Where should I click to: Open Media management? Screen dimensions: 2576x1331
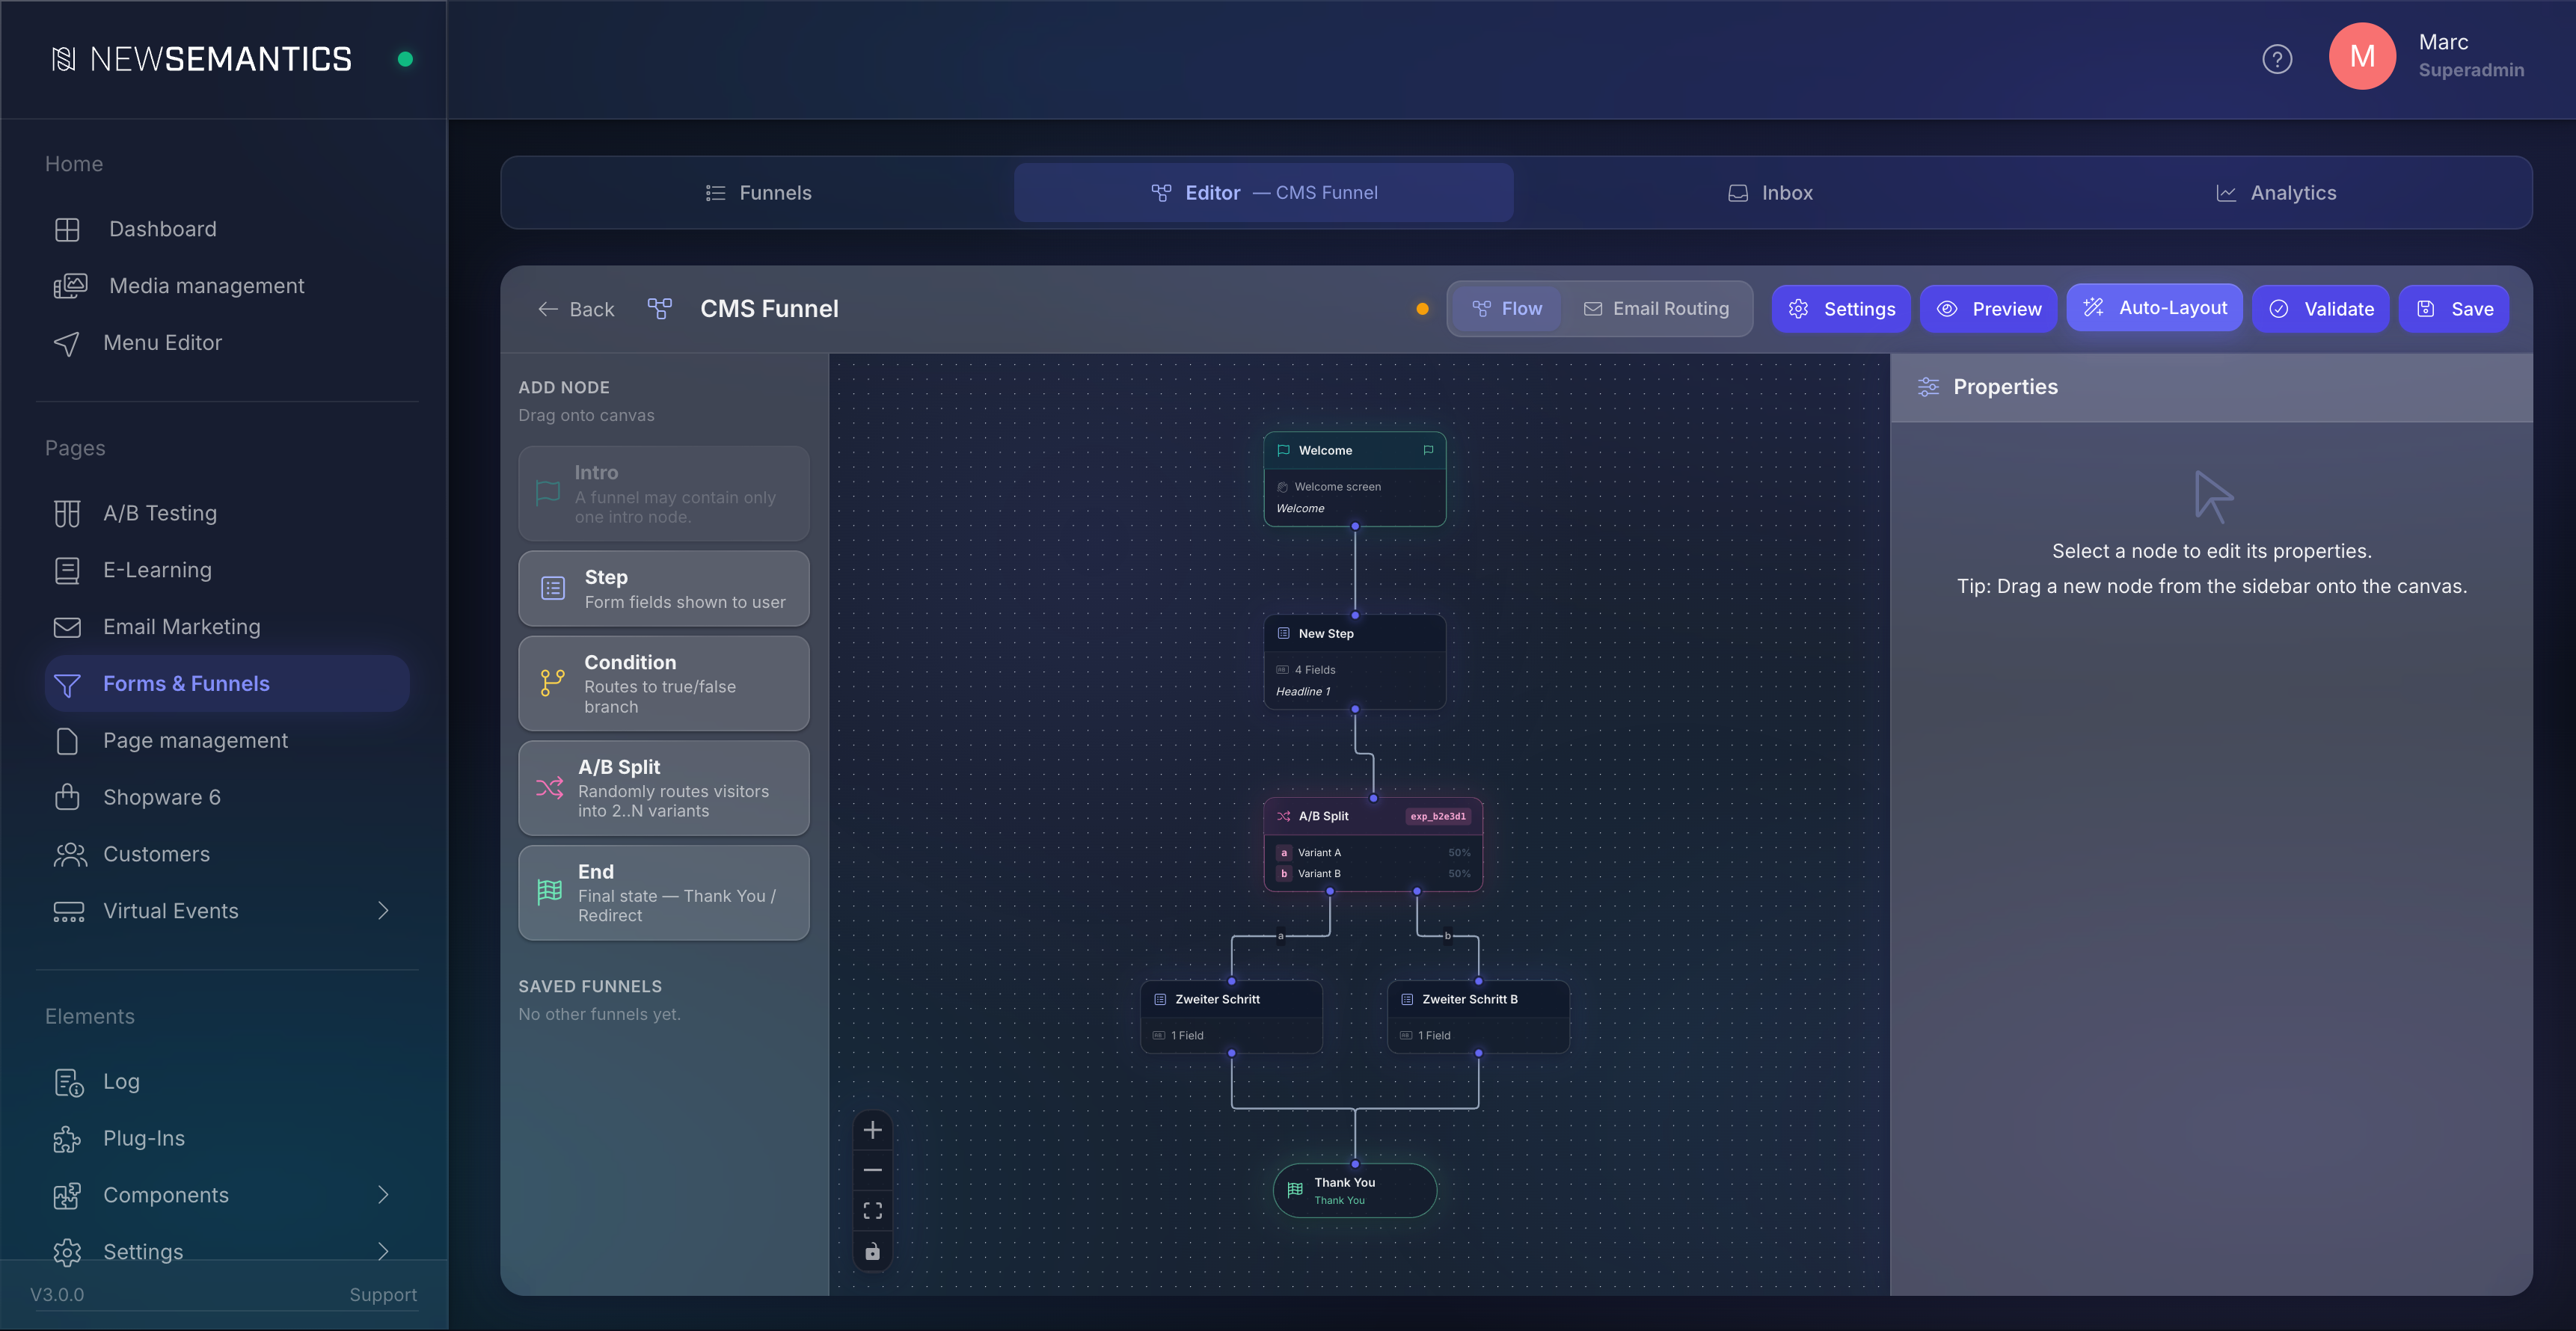(x=227, y=286)
